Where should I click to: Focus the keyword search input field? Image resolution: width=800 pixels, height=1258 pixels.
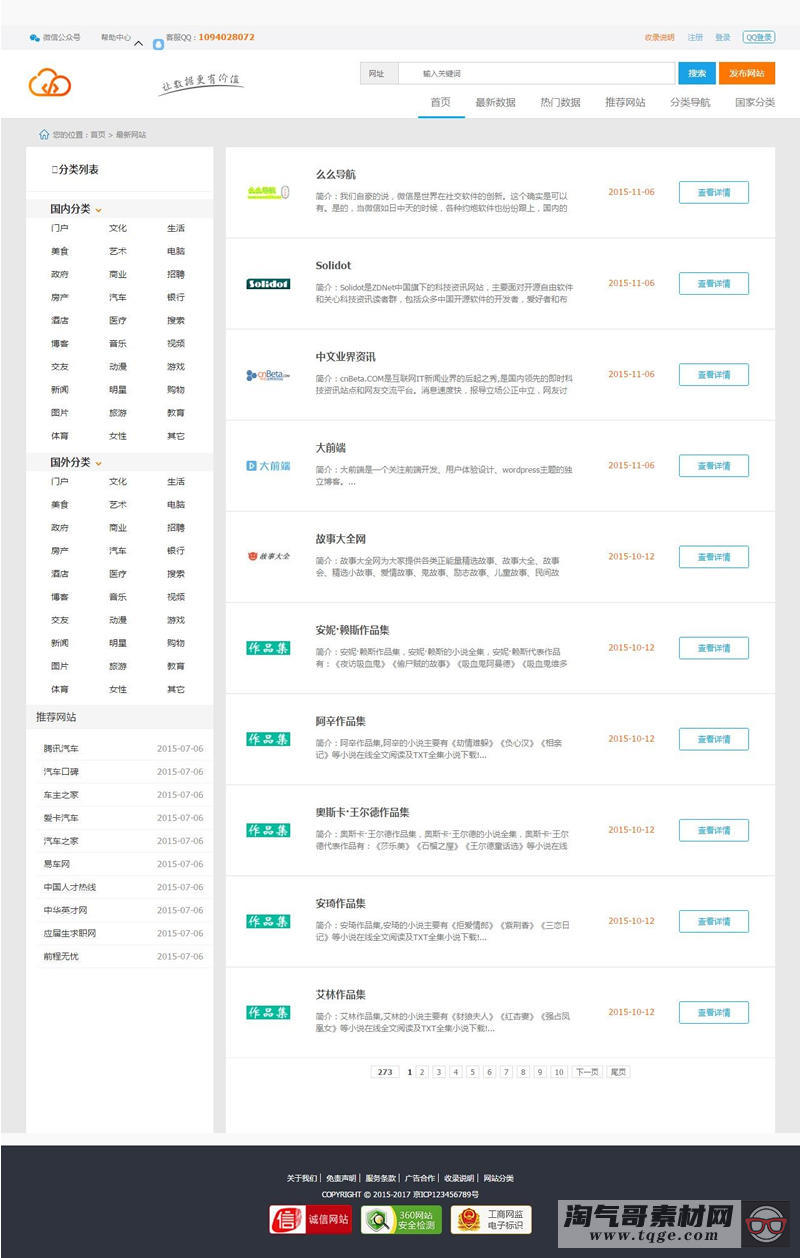coord(535,73)
